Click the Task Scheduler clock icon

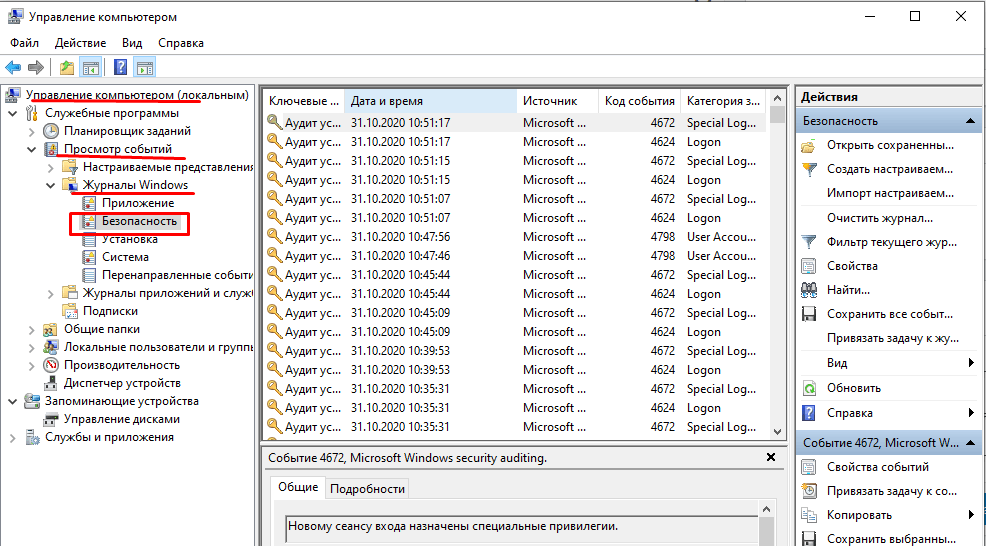51,131
